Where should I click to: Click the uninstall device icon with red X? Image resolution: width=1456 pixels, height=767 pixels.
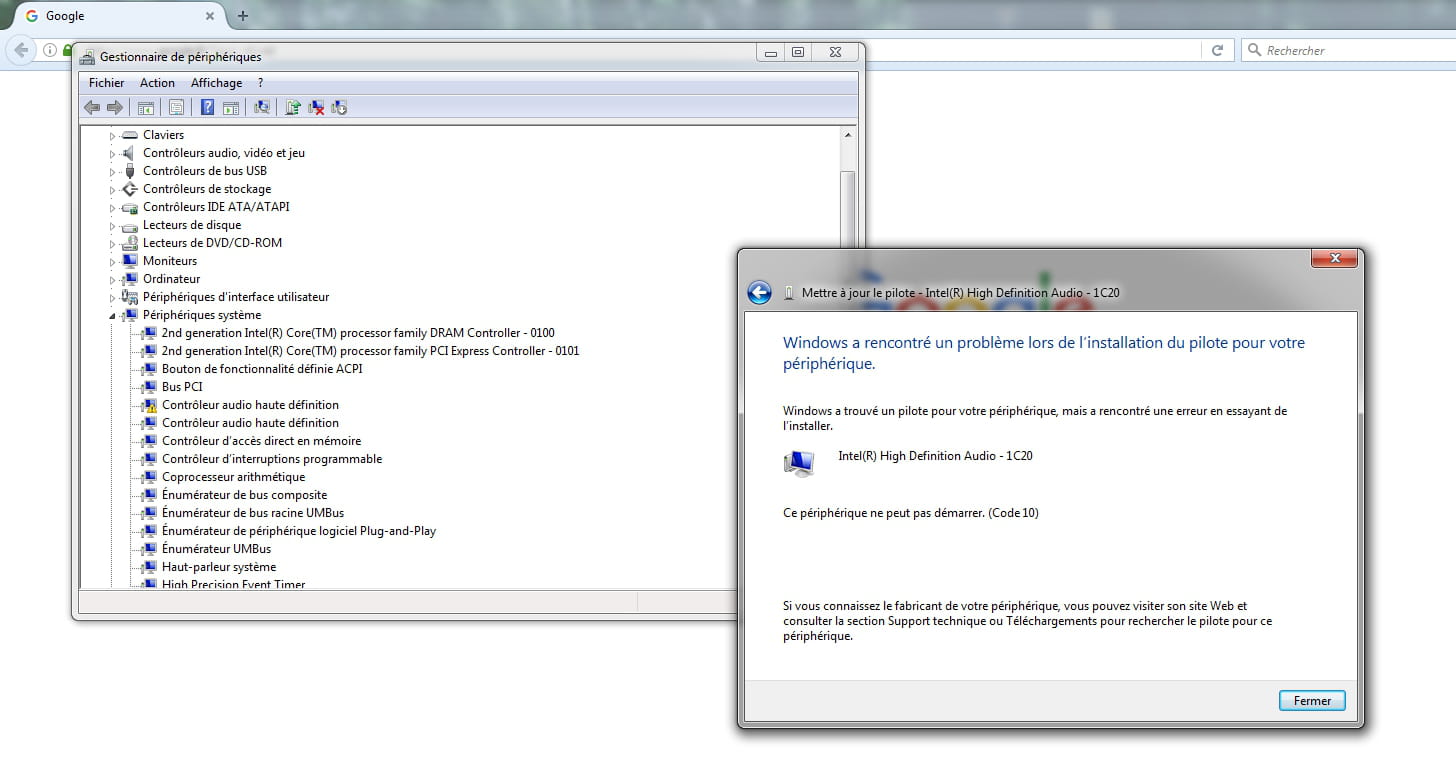316,107
